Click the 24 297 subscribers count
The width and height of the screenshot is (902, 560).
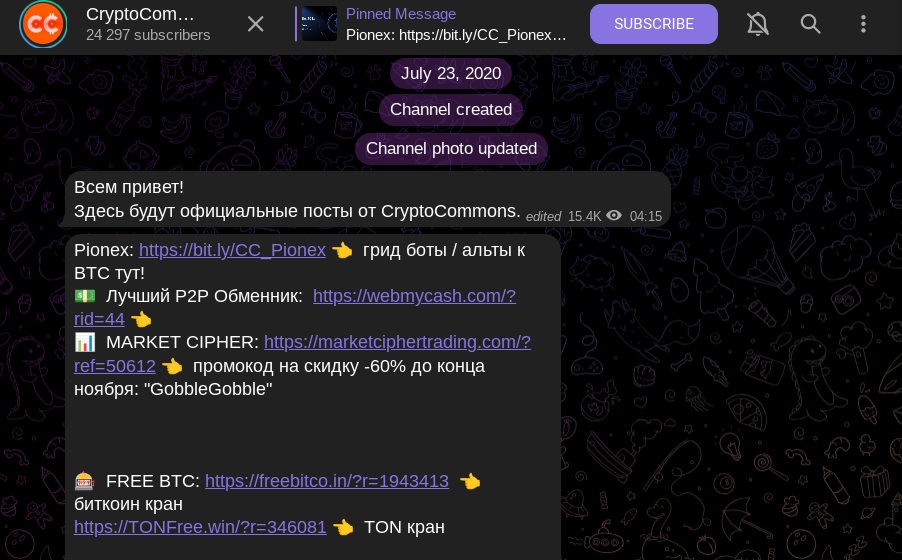click(x=148, y=35)
